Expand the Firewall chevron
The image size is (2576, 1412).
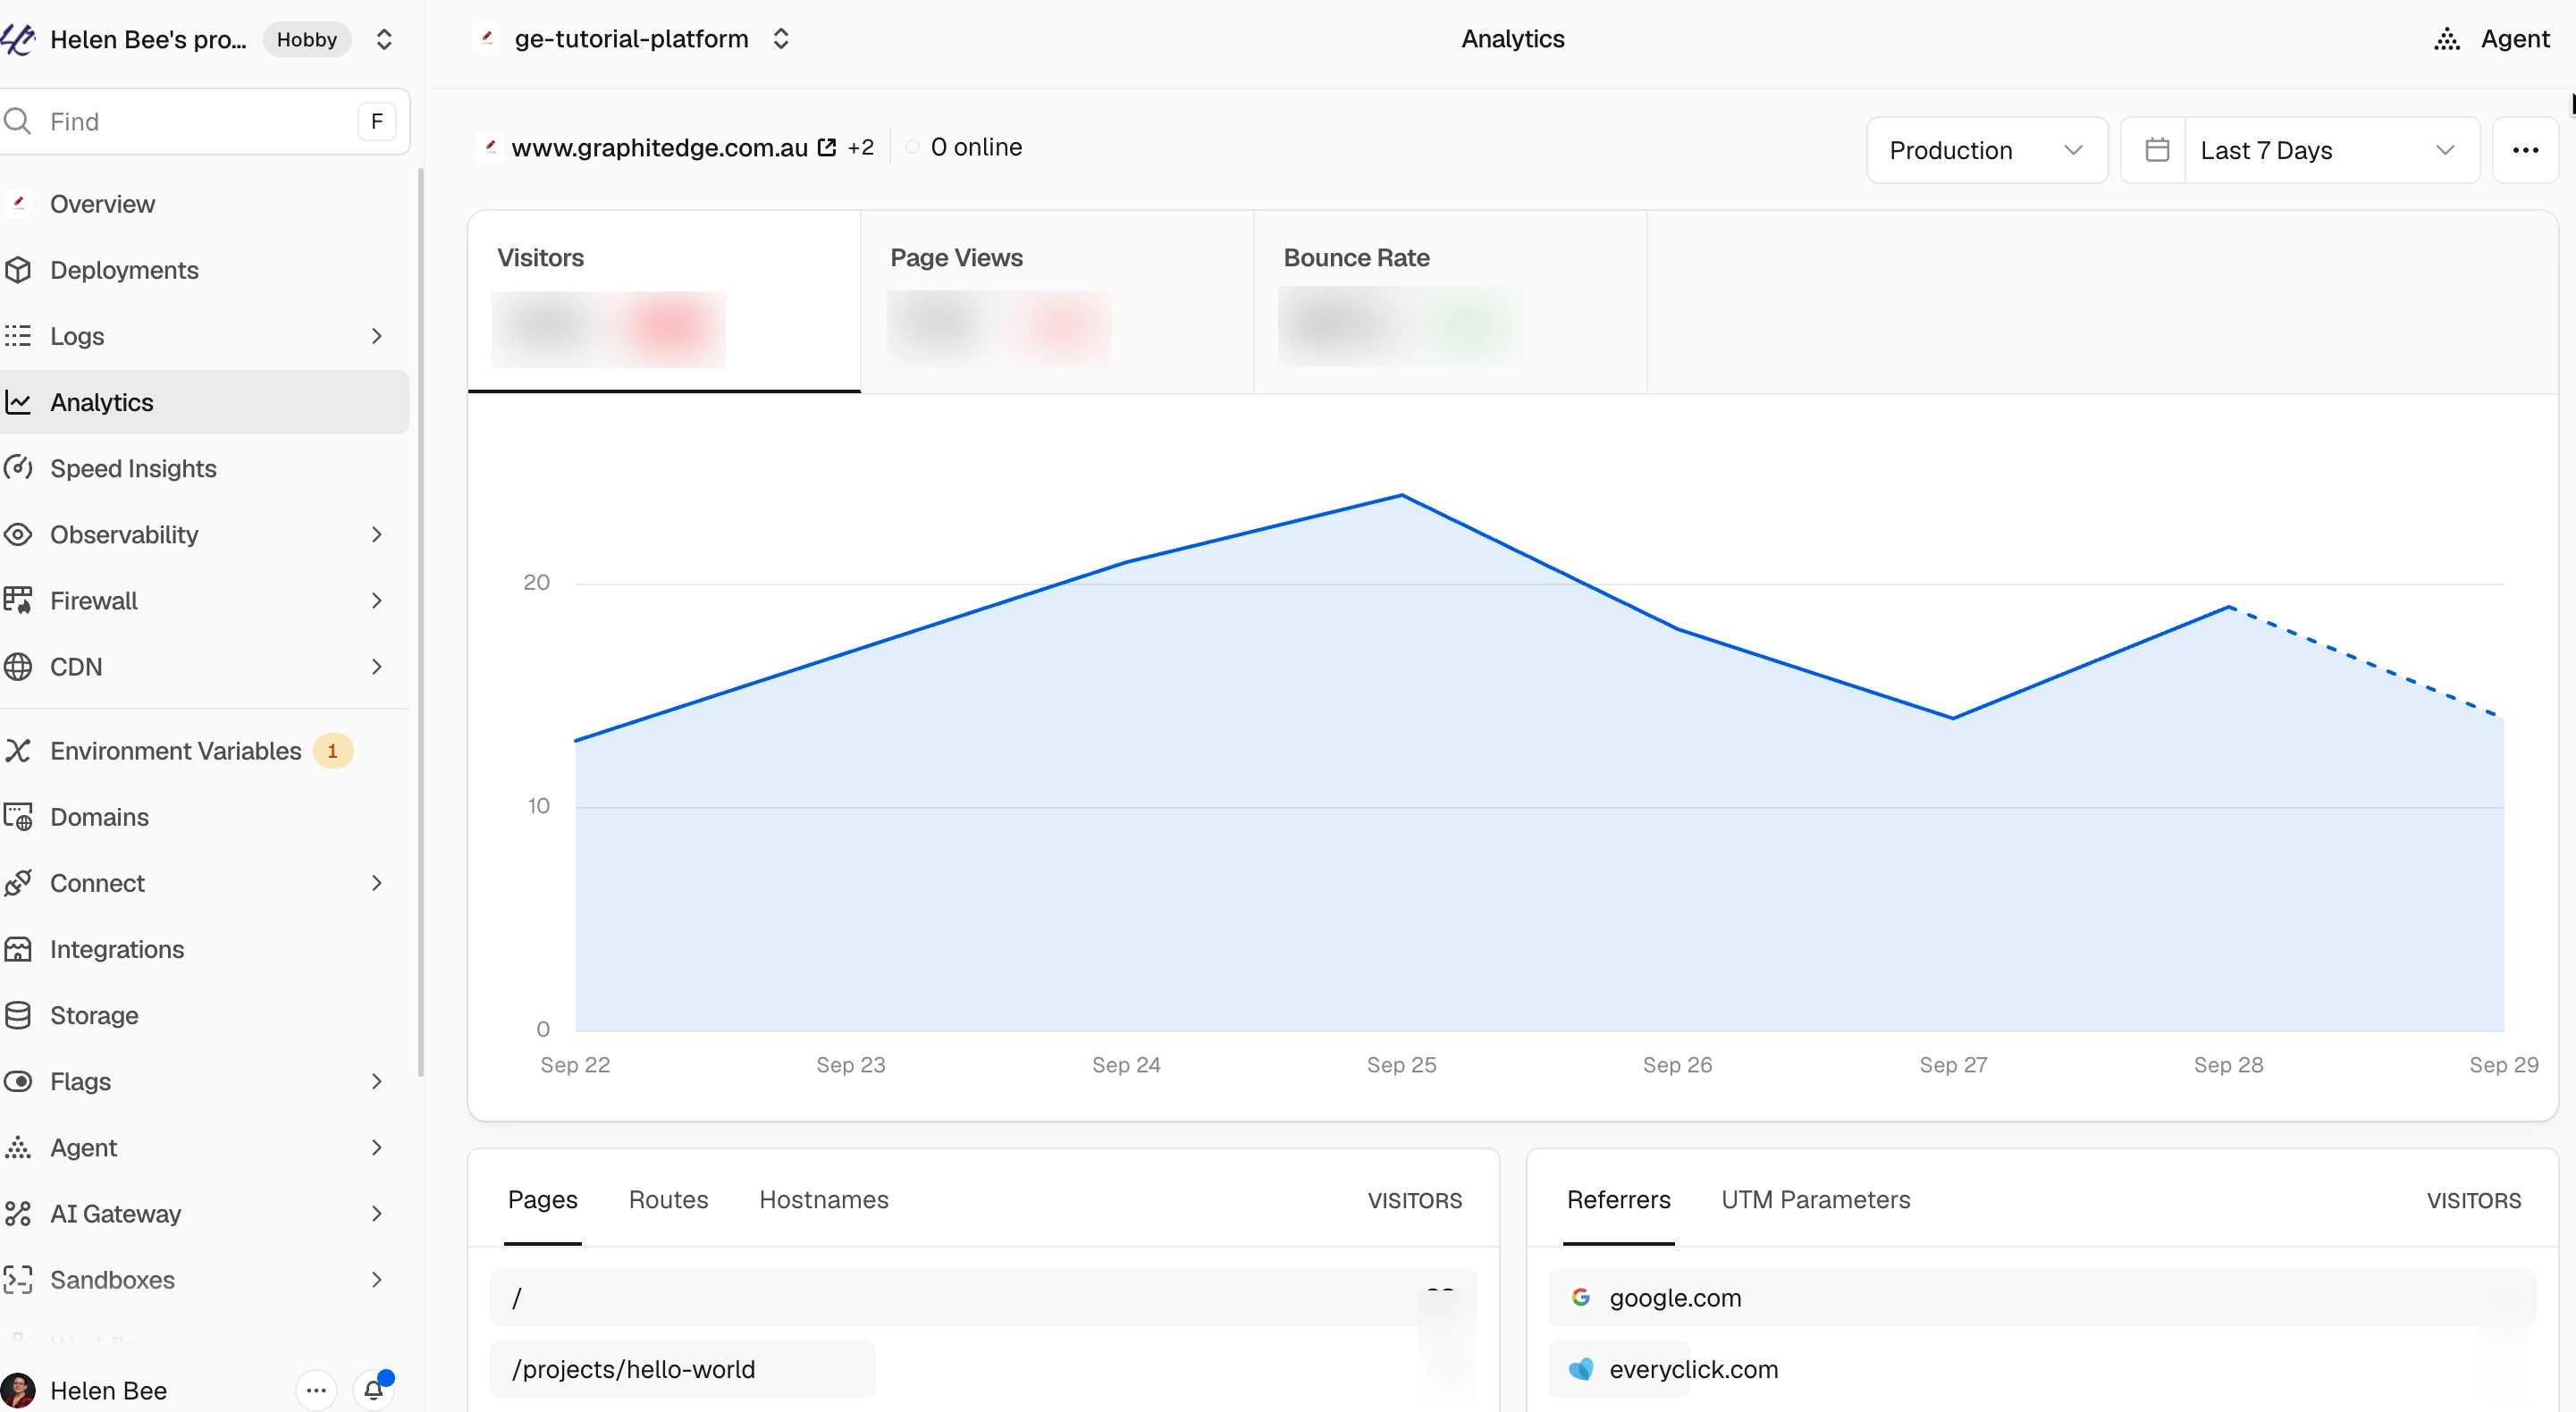(x=377, y=600)
